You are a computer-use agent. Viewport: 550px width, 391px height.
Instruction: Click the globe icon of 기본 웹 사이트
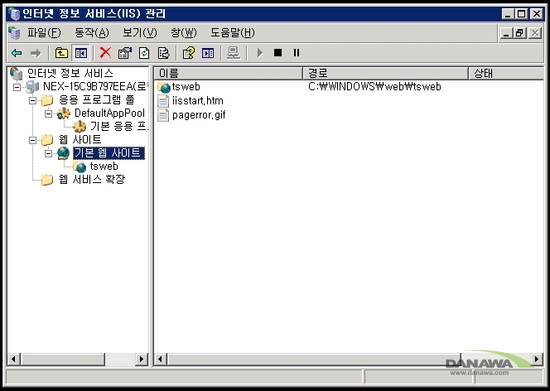(x=63, y=153)
